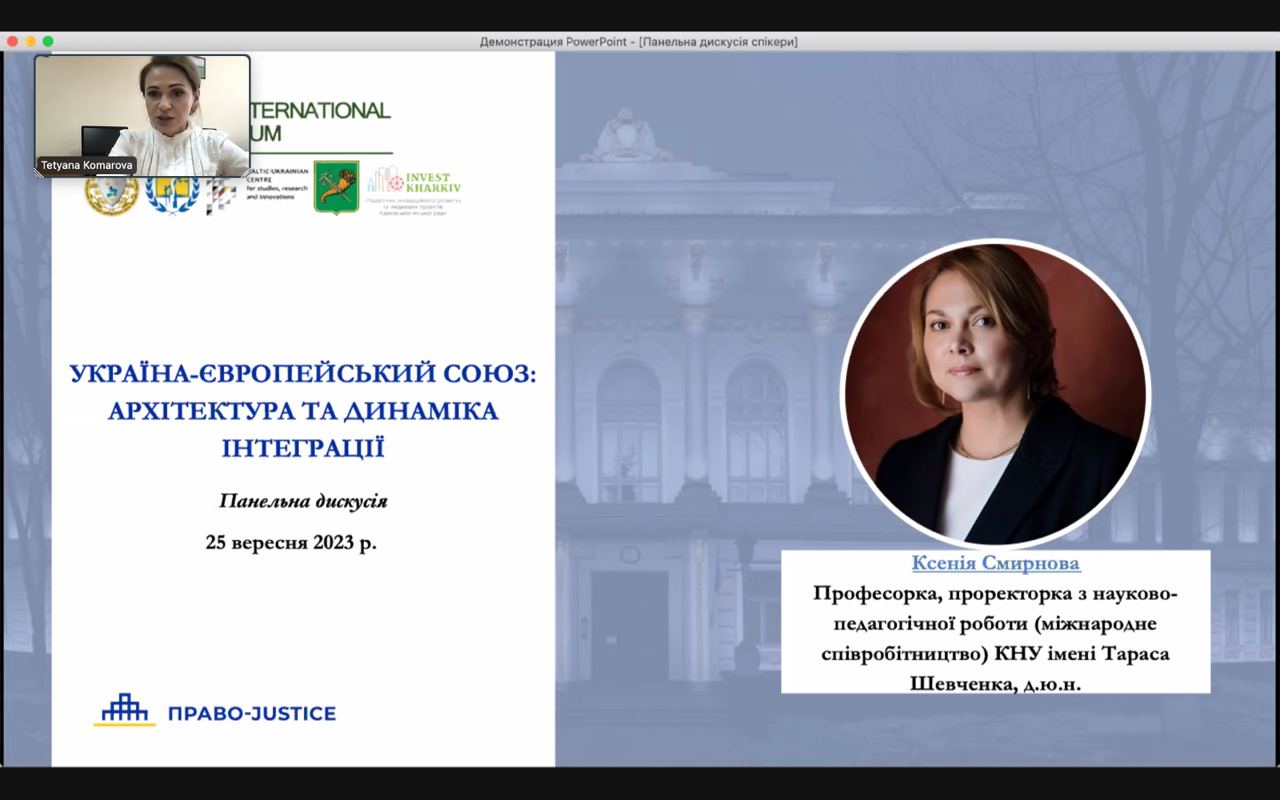Click the green zoom window button
This screenshot has height=800, width=1280.
pos(48,41)
